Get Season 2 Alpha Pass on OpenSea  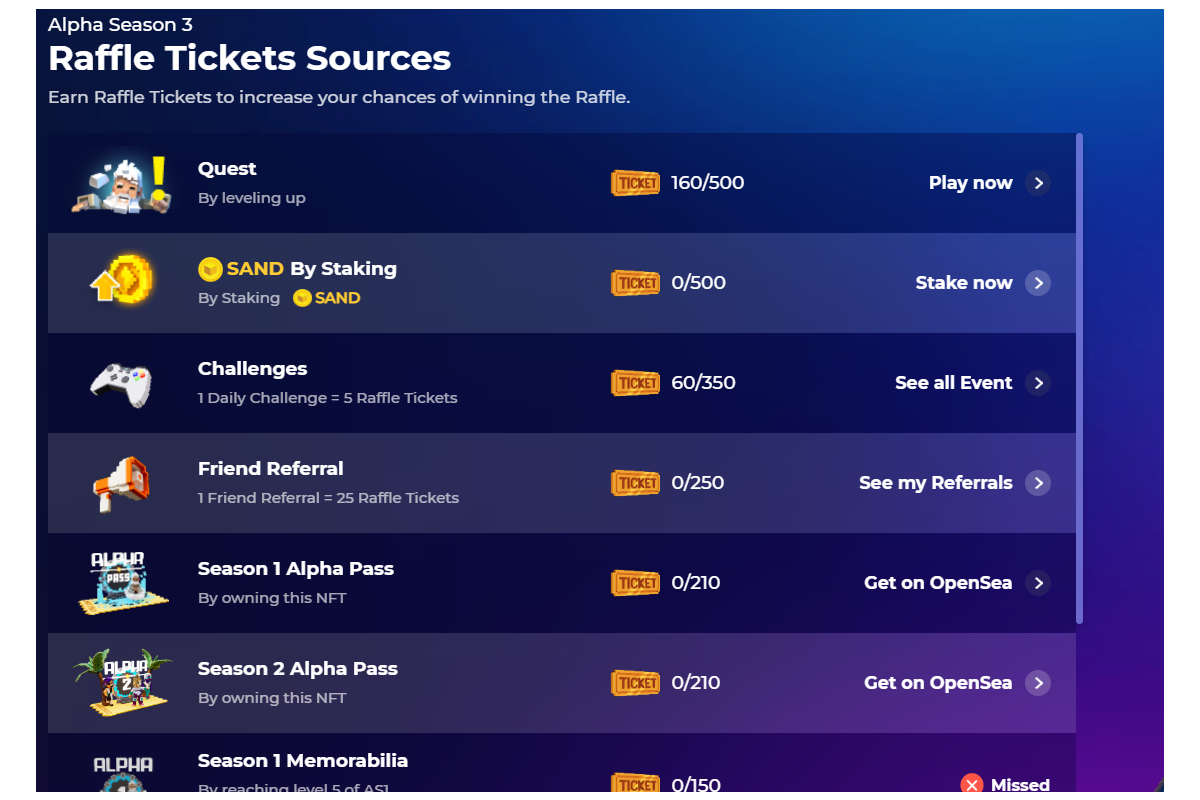pos(938,683)
